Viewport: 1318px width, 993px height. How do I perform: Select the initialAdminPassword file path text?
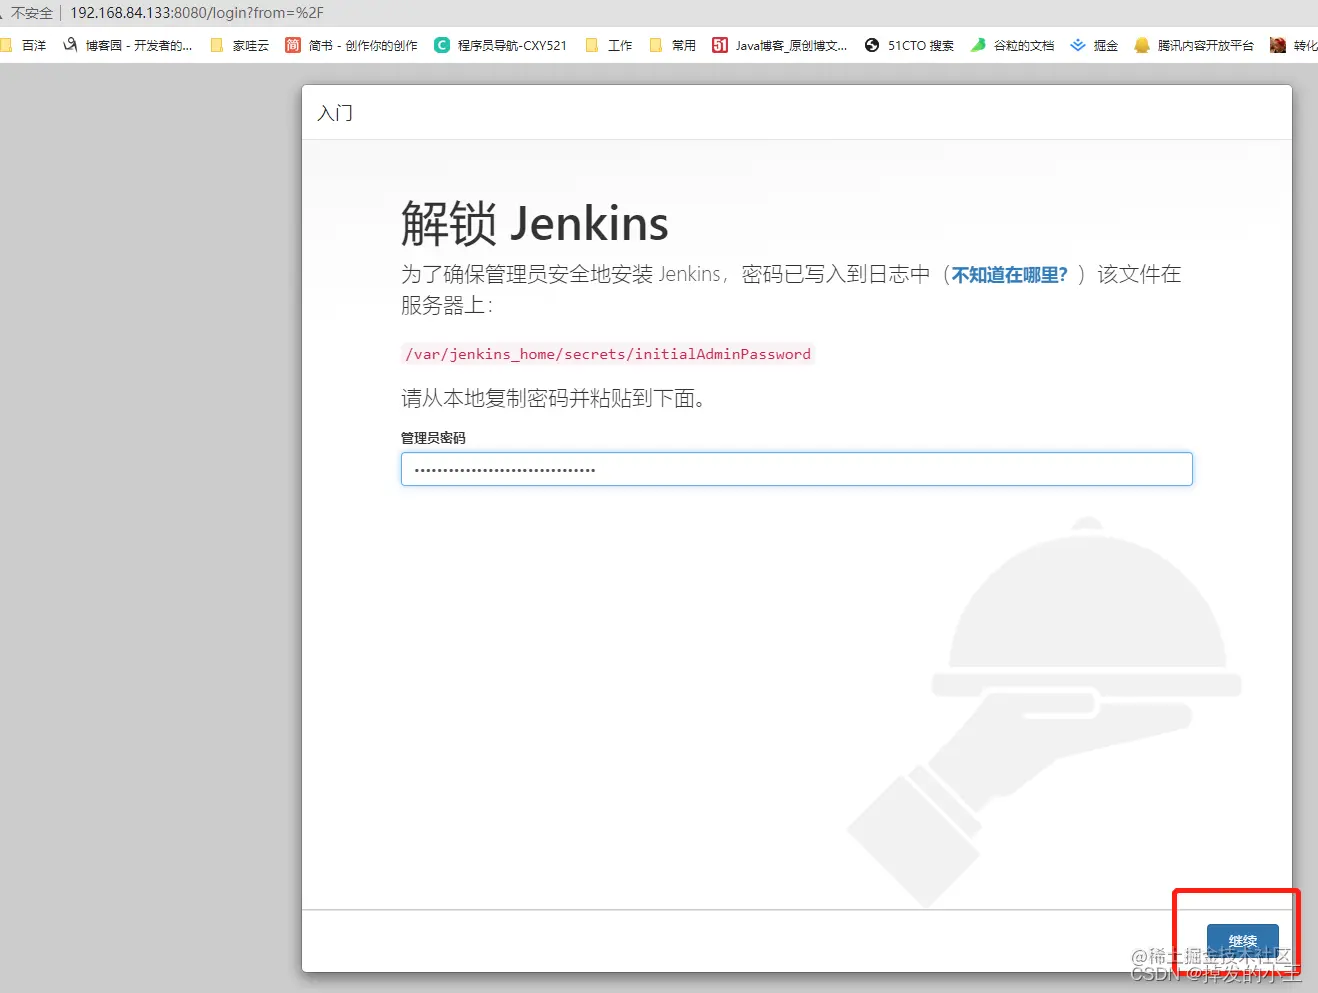pos(607,354)
